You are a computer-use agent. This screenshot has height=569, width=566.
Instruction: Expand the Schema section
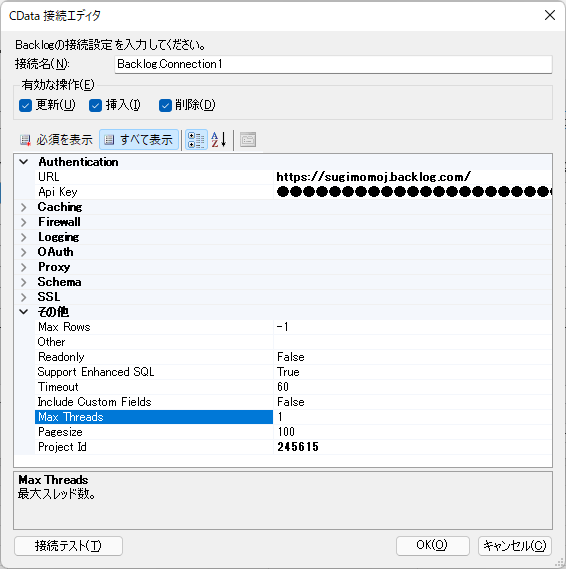coord(24,282)
